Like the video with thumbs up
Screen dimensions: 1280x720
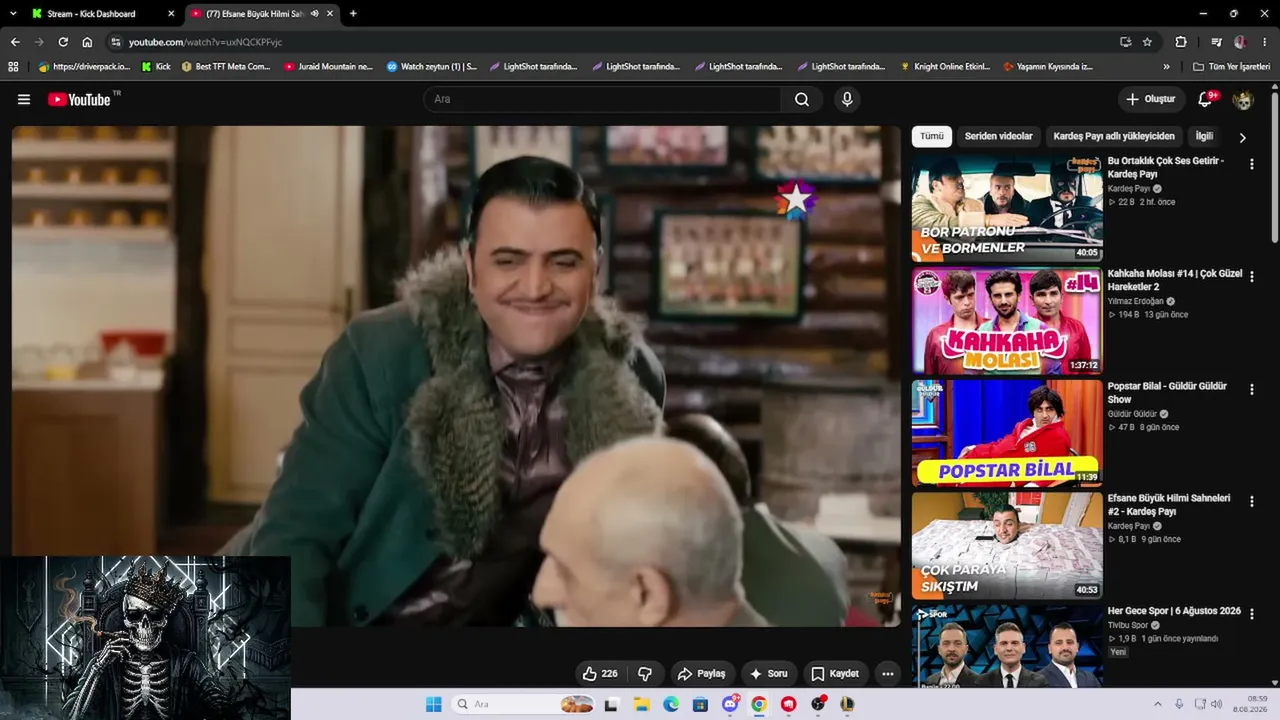click(599, 674)
